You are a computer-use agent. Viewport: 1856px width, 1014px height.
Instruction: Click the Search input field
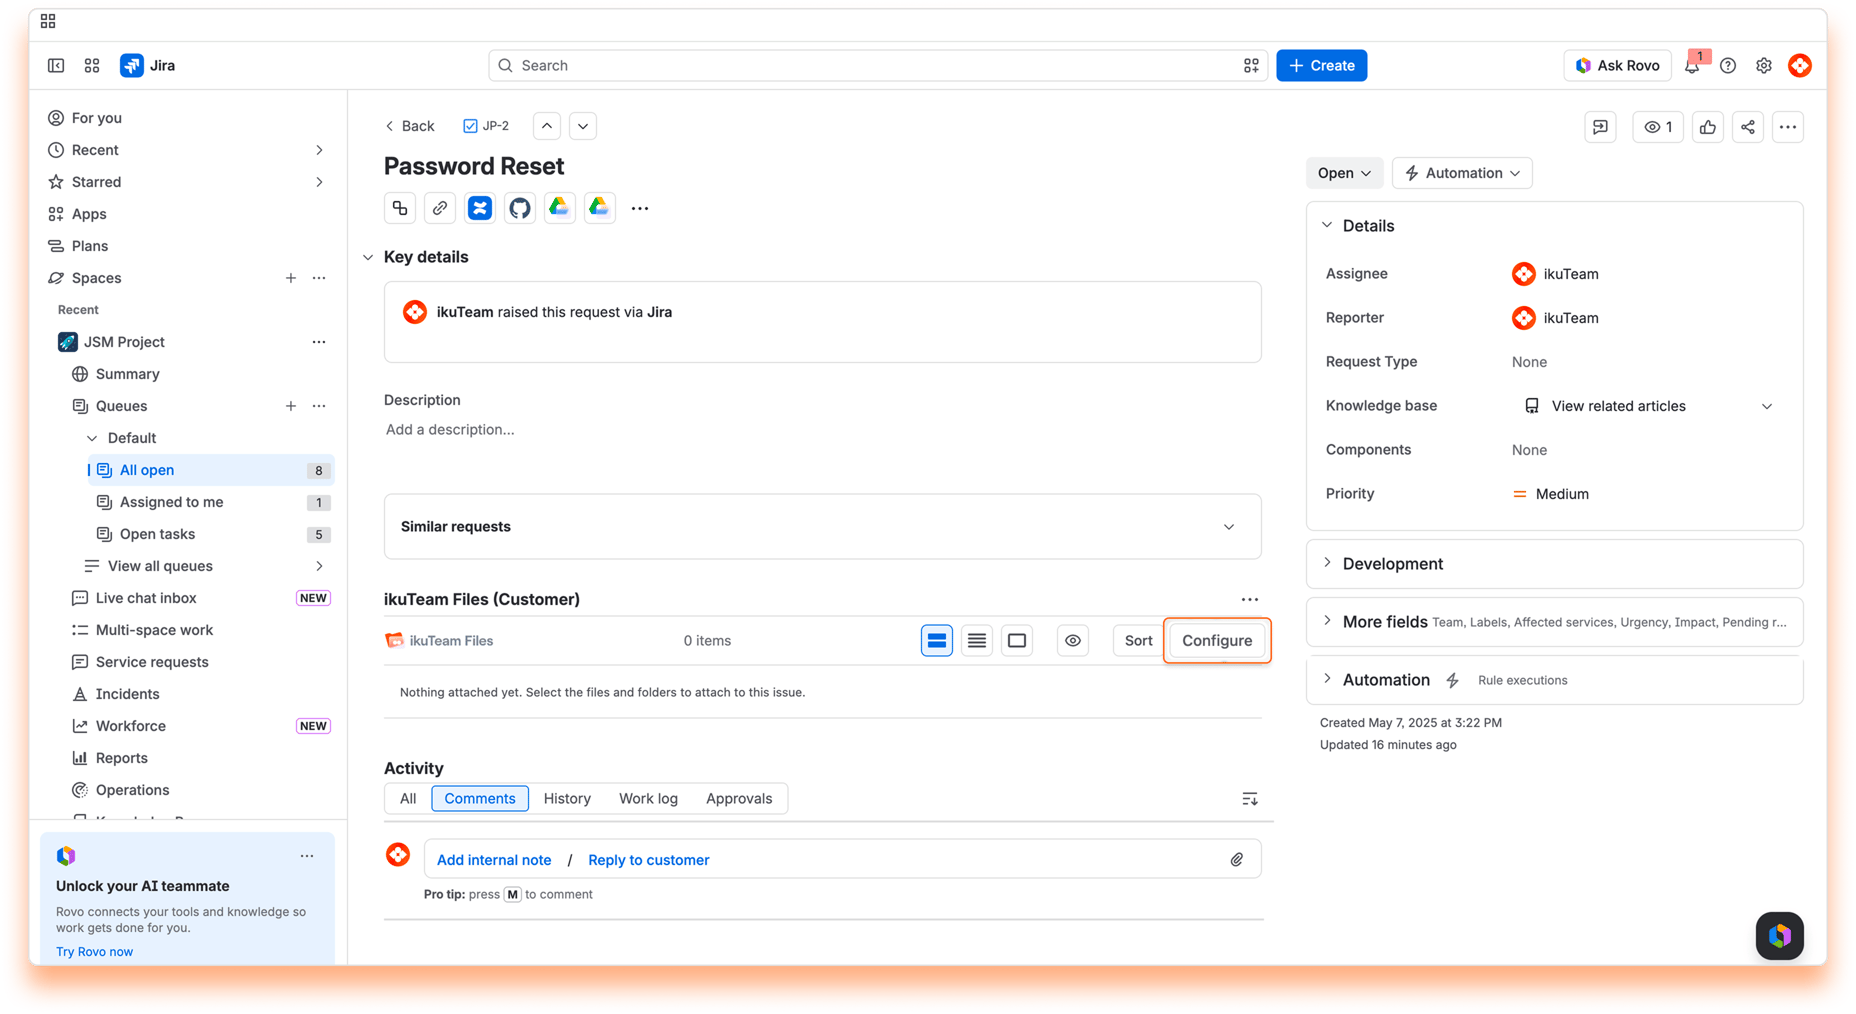[x=877, y=65]
